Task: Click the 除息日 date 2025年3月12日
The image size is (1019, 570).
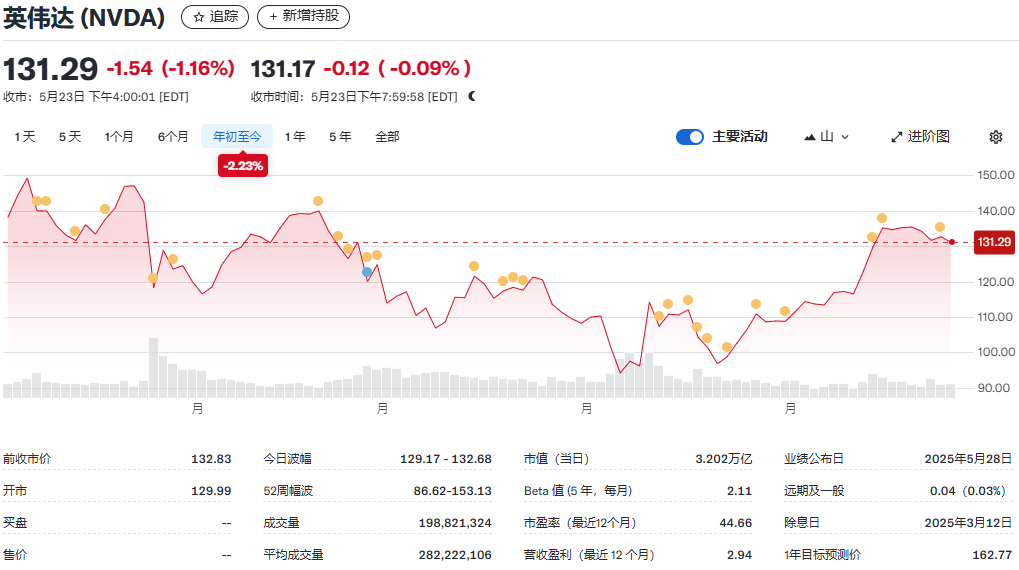Action: click(968, 523)
